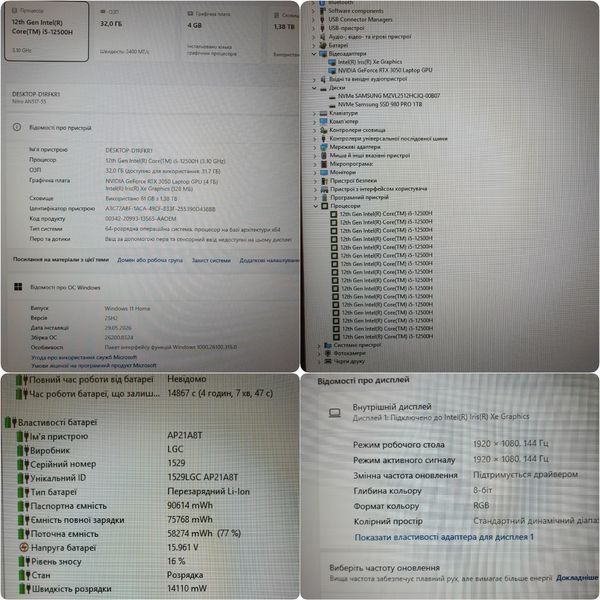Click the Клавіатури keyboard icon
This screenshot has width=600, height=600.
point(324,114)
